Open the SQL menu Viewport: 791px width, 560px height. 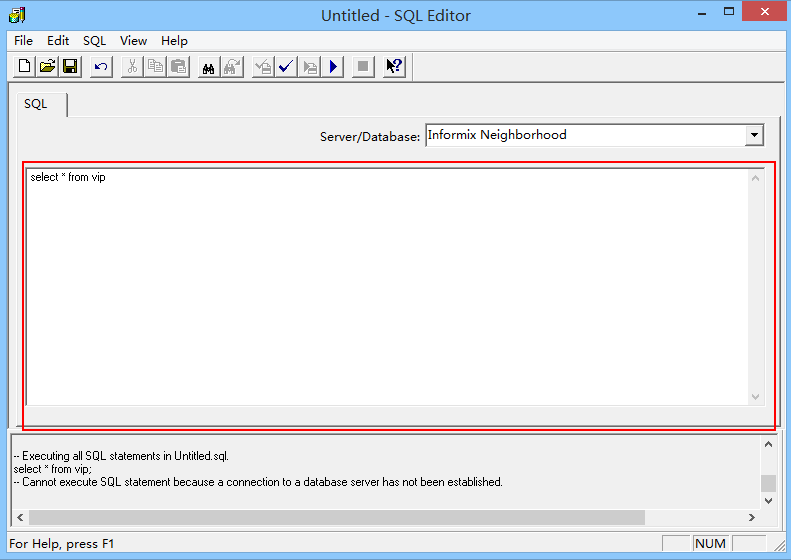click(x=94, y=41)
